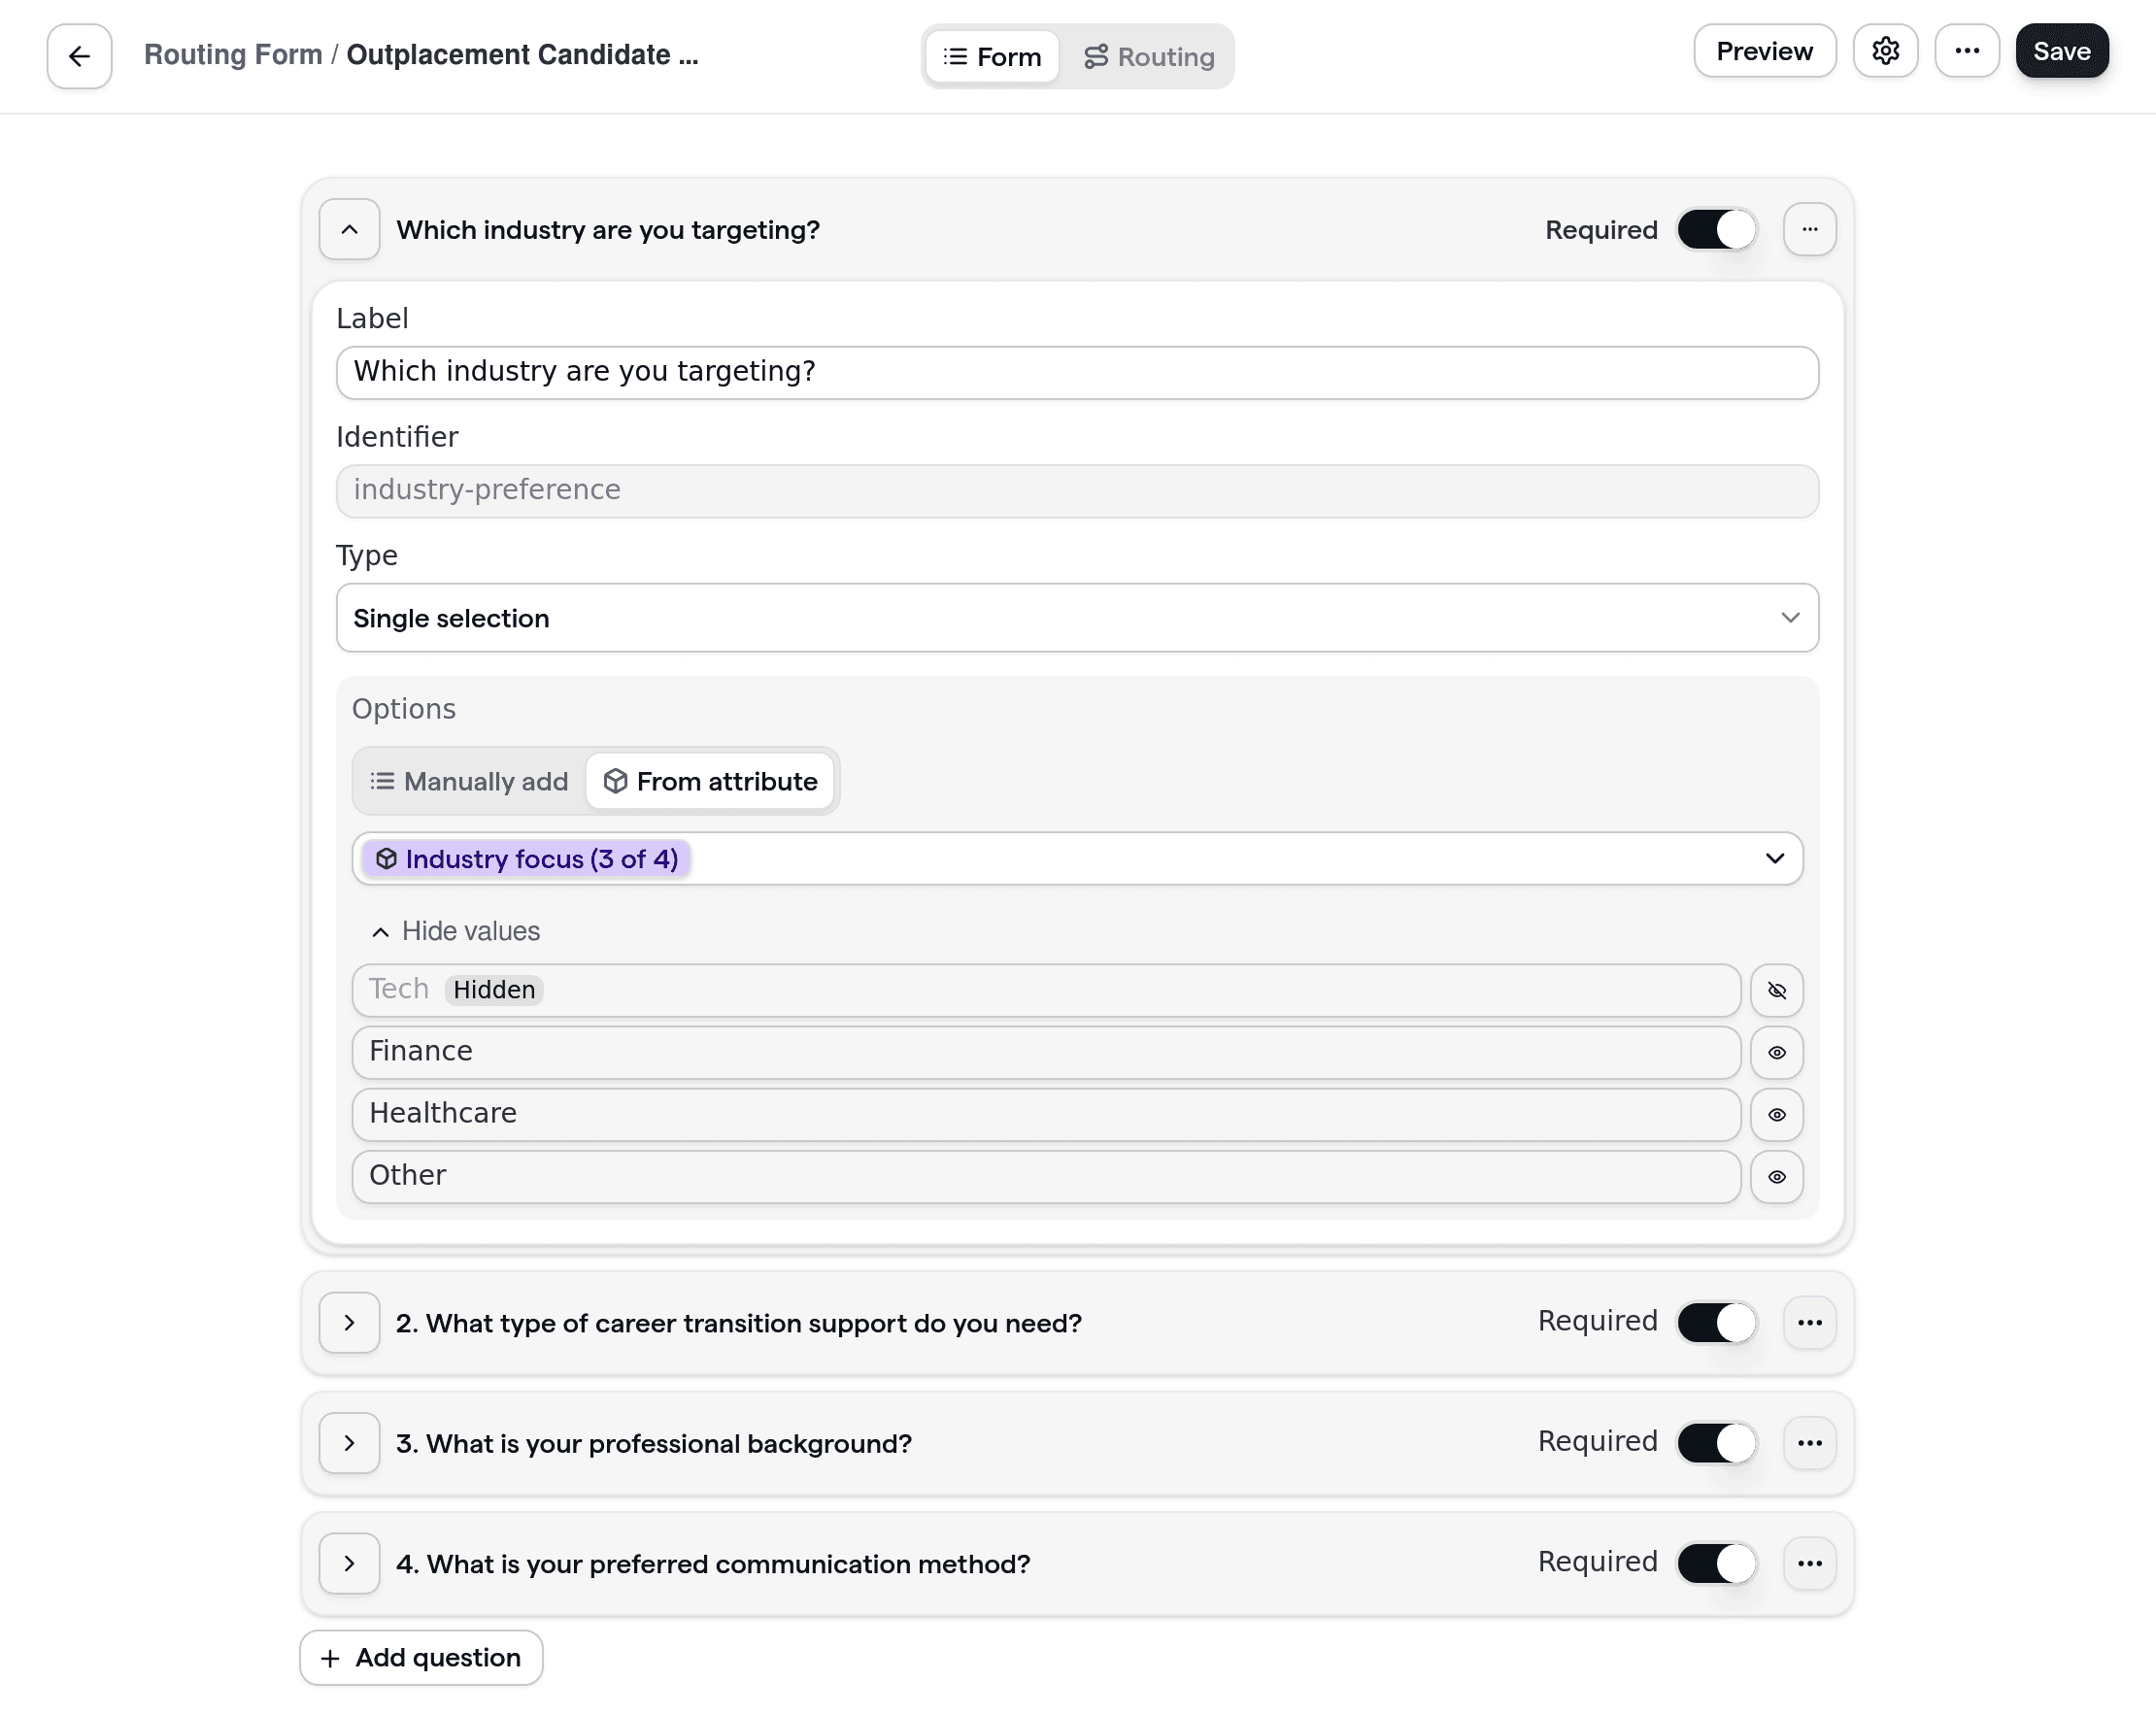Viewport: 2156px width, 1715px height.
Task: Hide the Finance option value
Action: [1777, 1052]
